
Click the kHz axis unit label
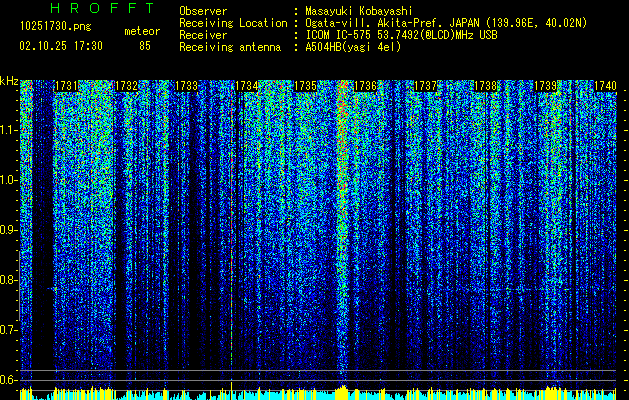point(9,81)
